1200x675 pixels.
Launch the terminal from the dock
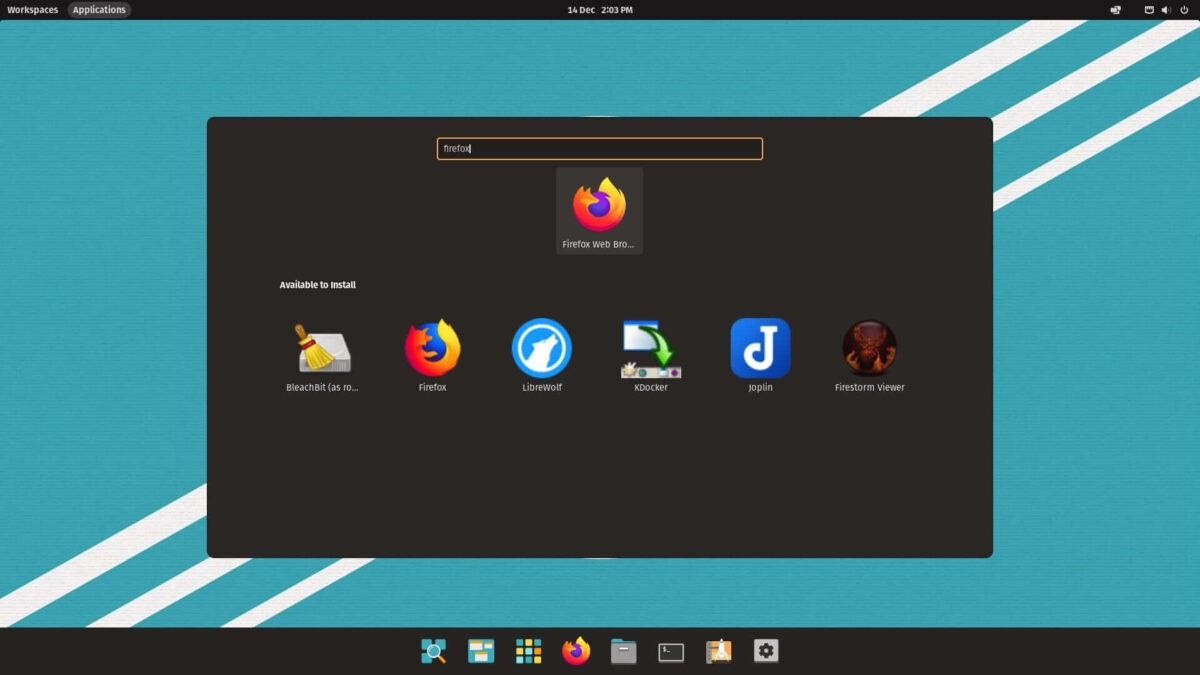671,650
